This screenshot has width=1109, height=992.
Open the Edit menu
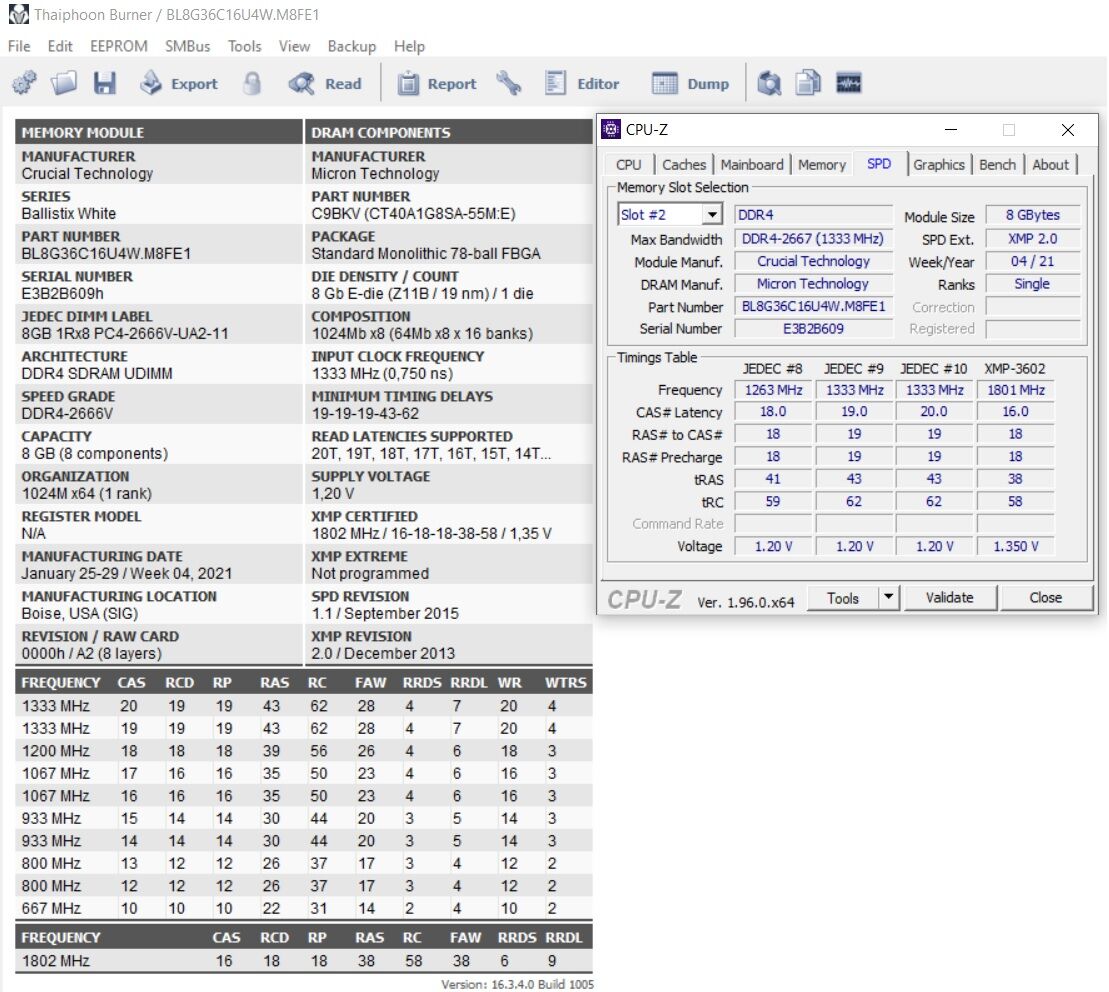tap(60, 46)
